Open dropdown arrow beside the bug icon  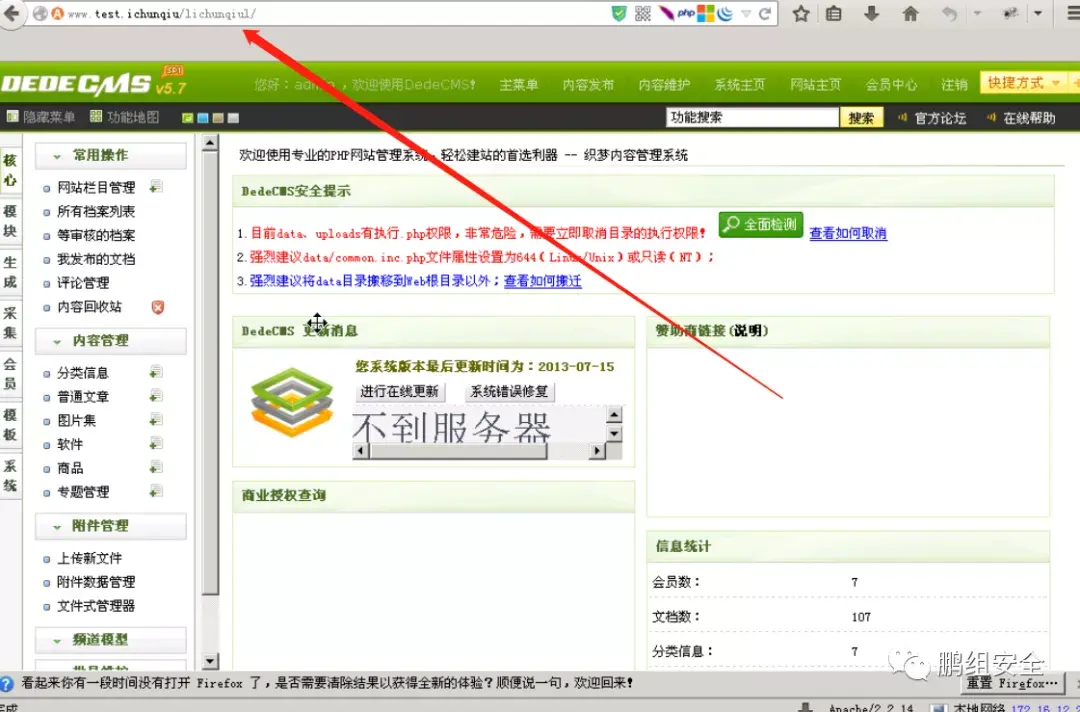pyautogui.click(x=1038, y=13)
